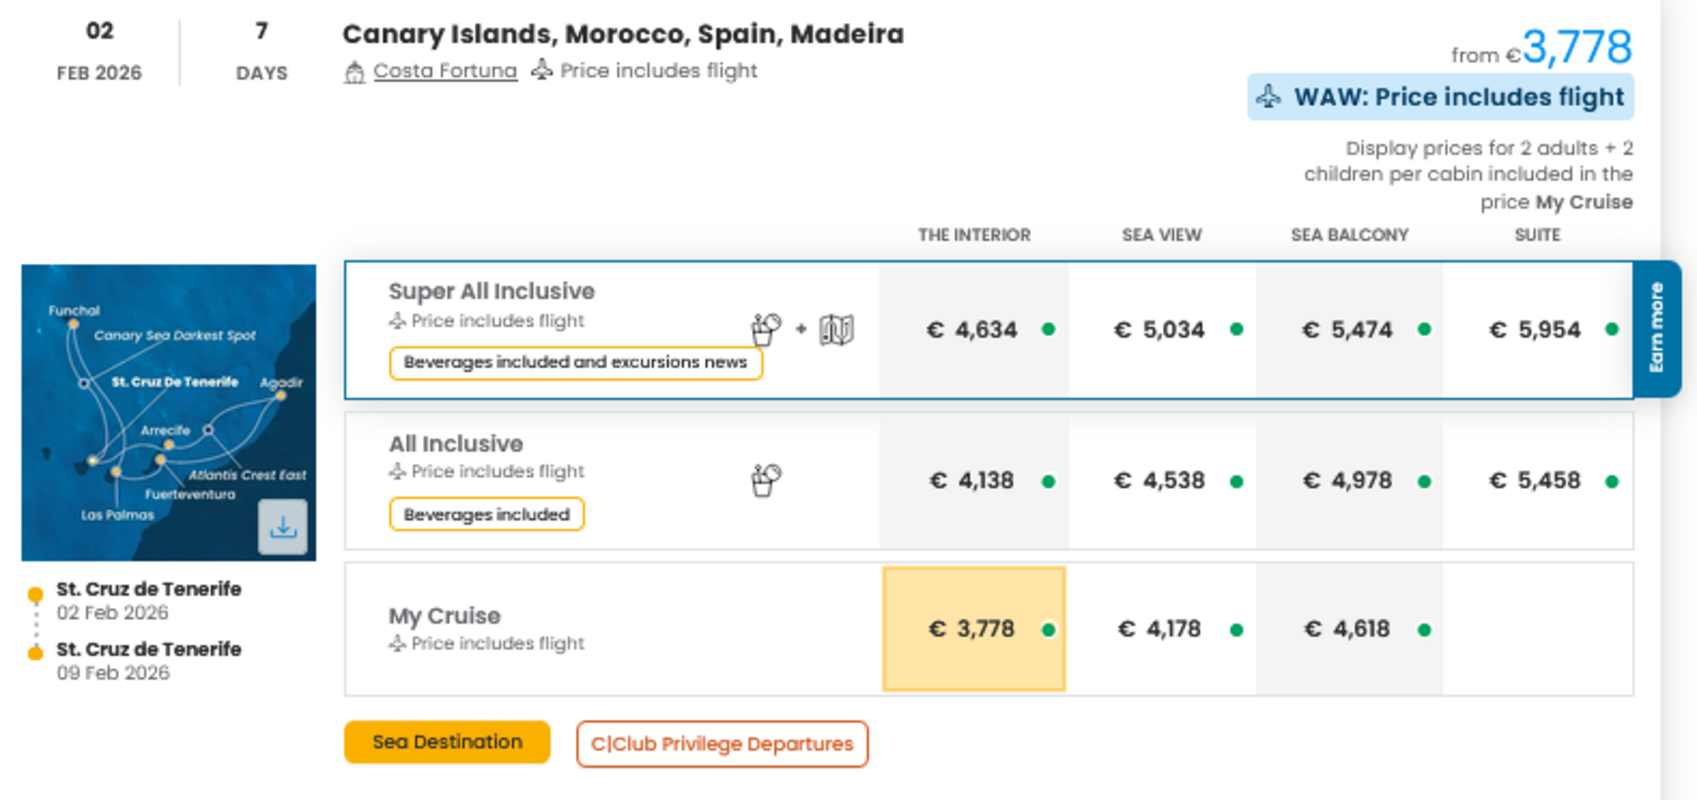Click the itinerary map download icon
The height and width of the screenshot is (800, 1697).
pyautogui.click(x=283, y=527)
